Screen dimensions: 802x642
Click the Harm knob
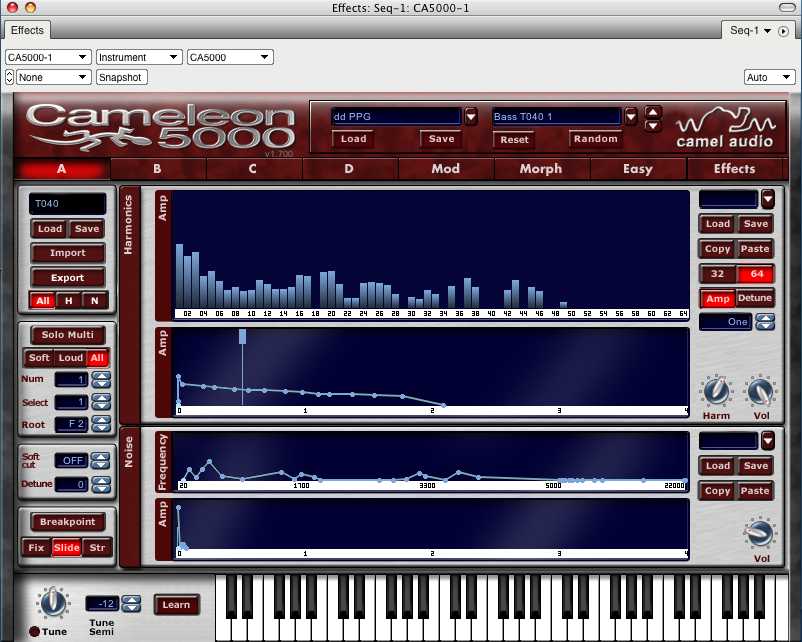(716, 392)
